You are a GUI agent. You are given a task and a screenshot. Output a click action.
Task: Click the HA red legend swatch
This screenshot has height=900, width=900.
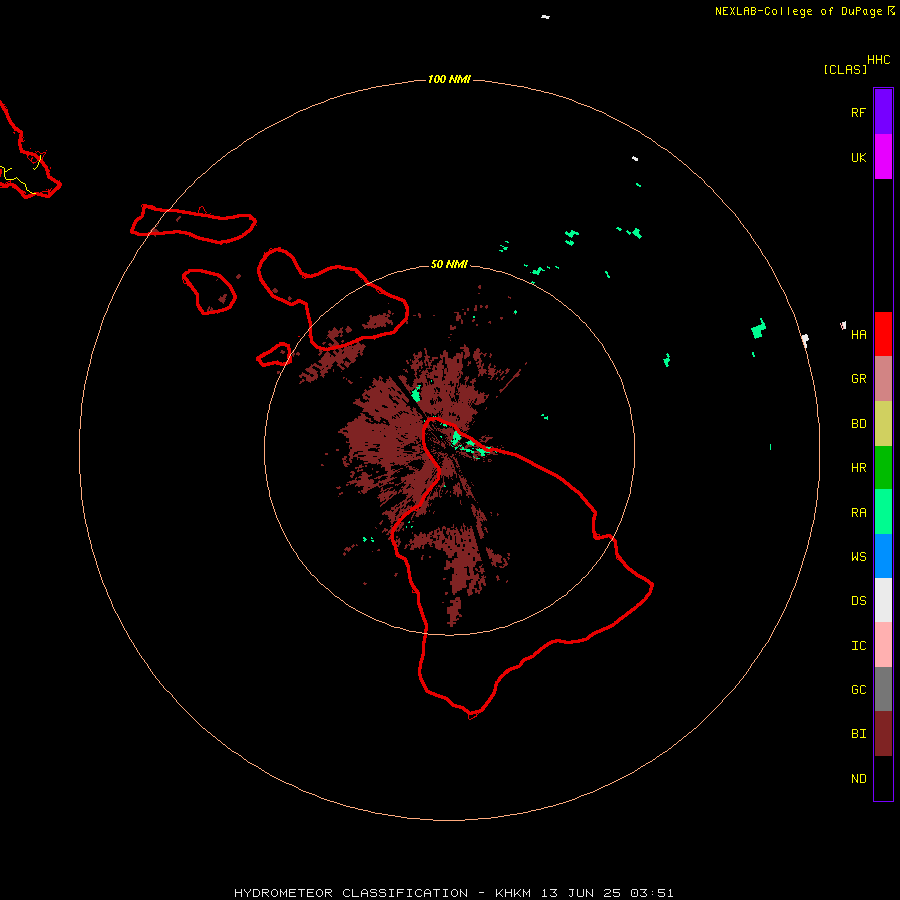pyautogui.click(x=883, y=334)
